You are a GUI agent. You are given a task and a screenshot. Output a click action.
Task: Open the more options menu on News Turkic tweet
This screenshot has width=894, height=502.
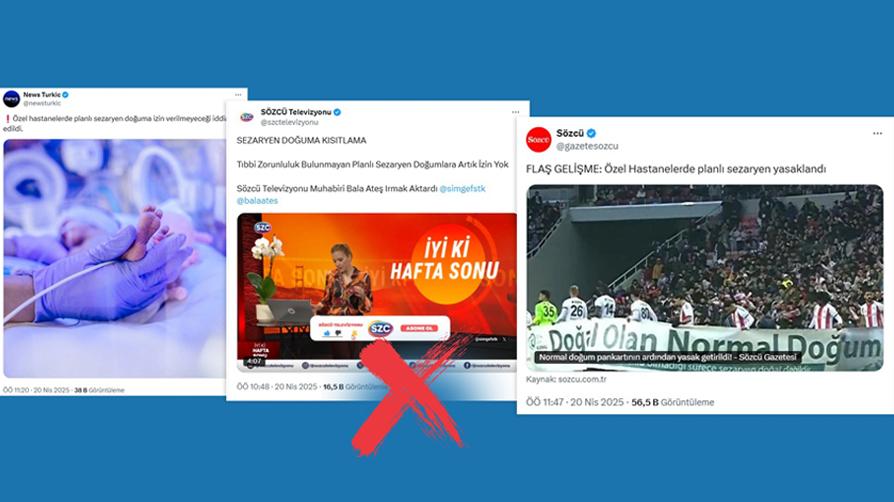[238, 95]
